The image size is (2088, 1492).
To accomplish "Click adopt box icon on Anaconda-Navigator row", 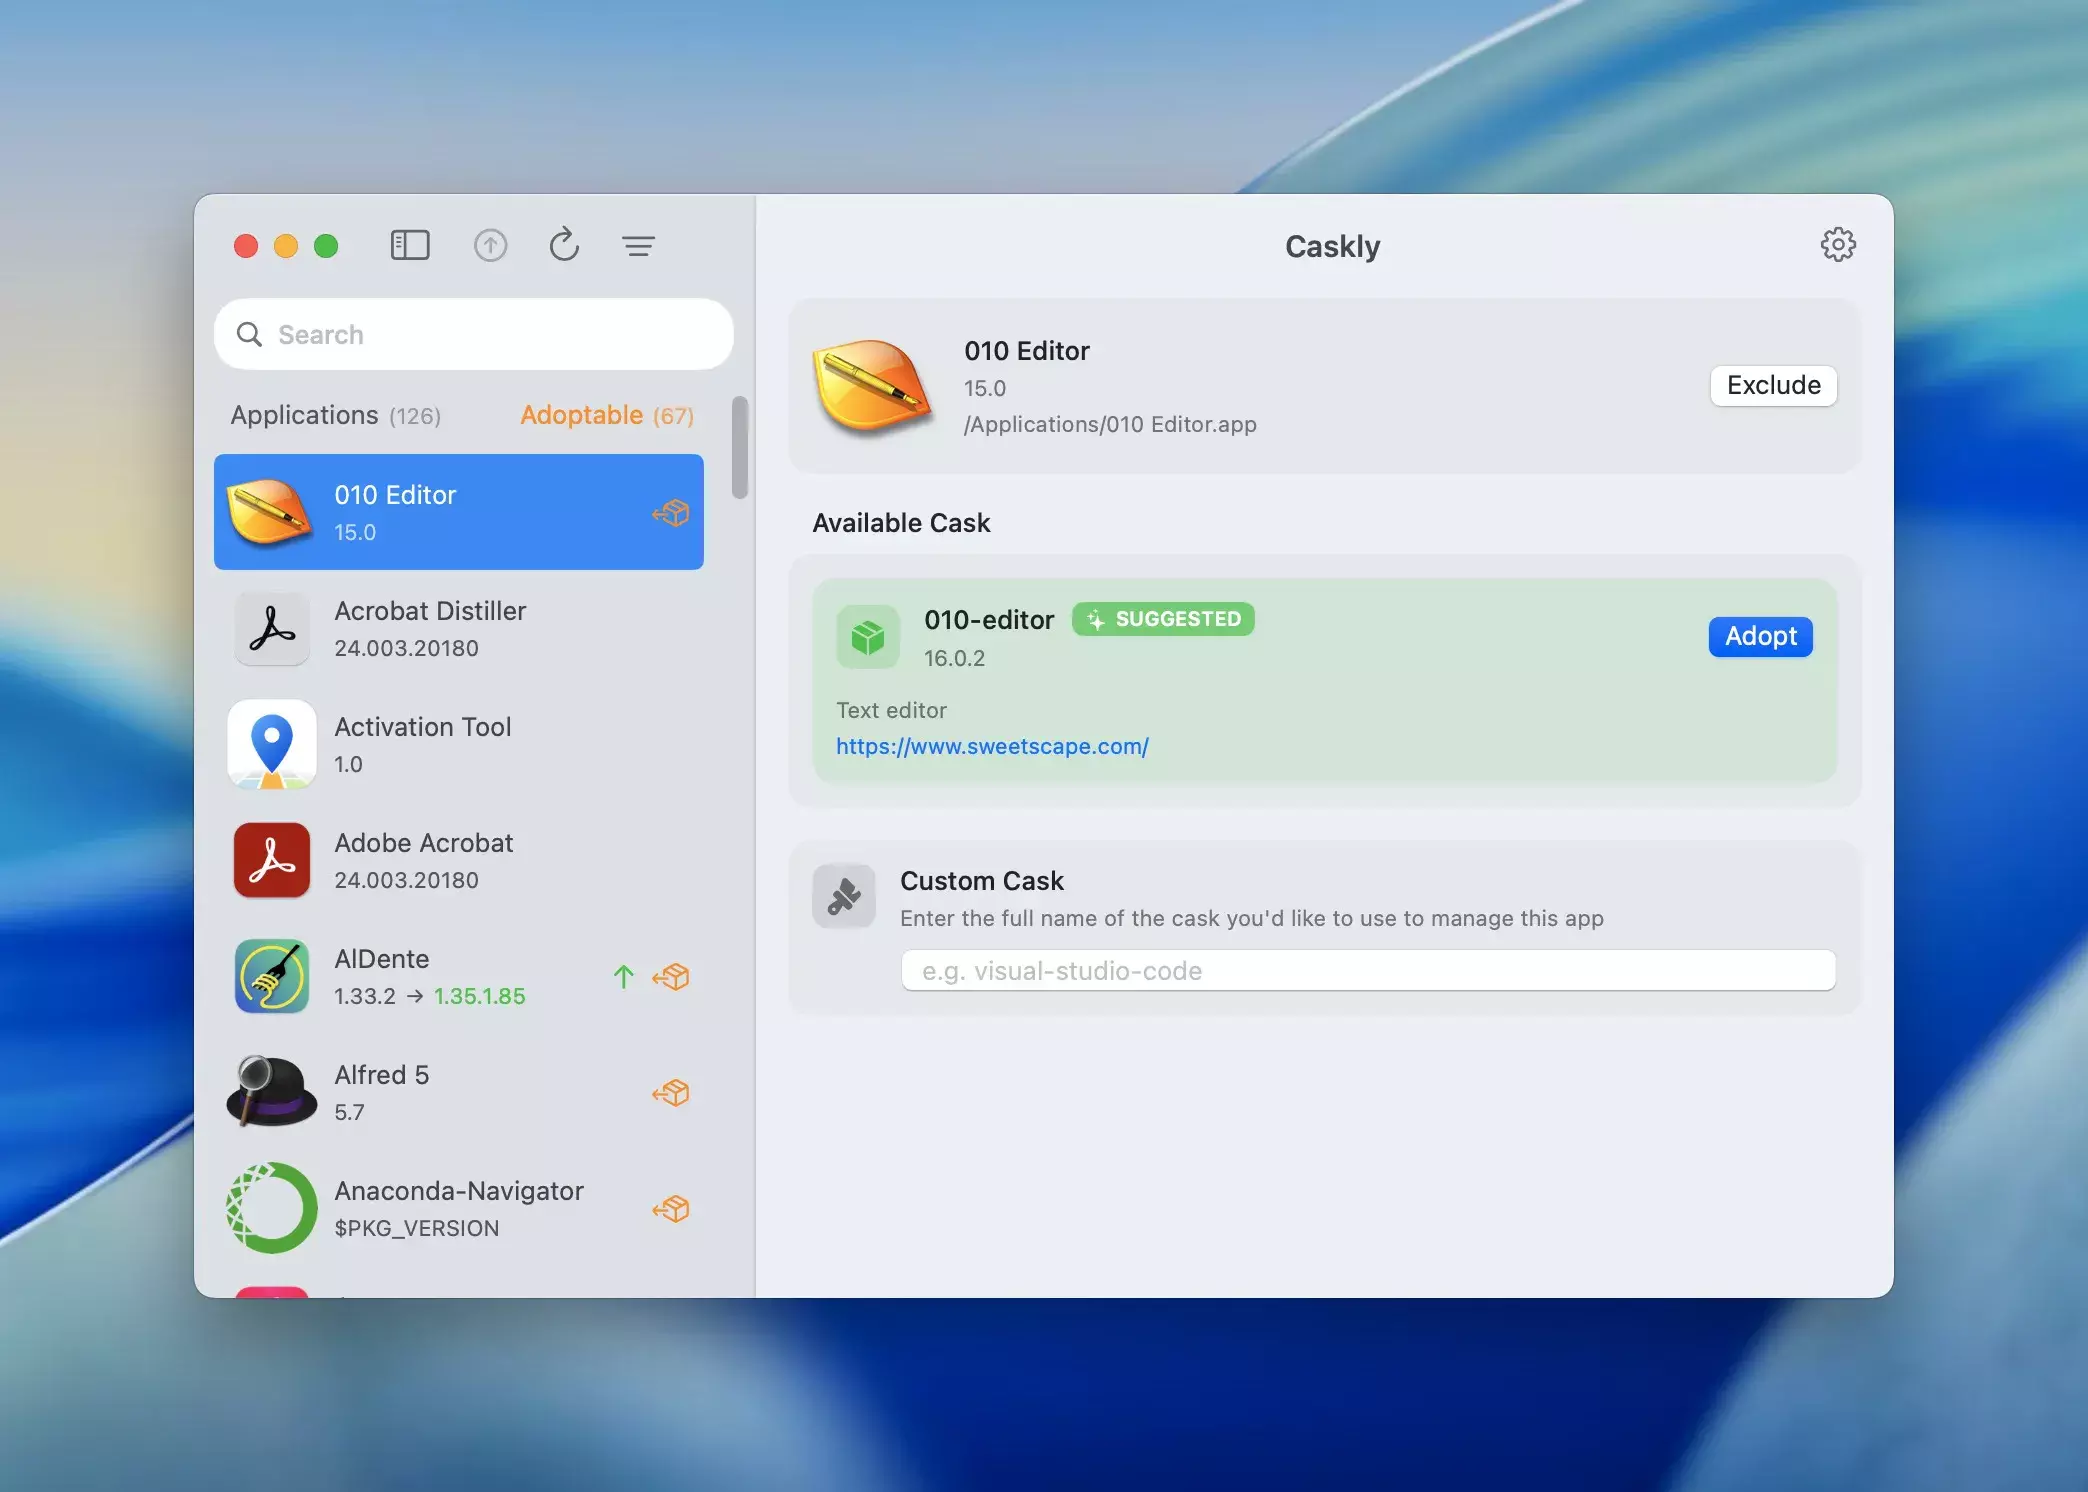I will 671,1209.
